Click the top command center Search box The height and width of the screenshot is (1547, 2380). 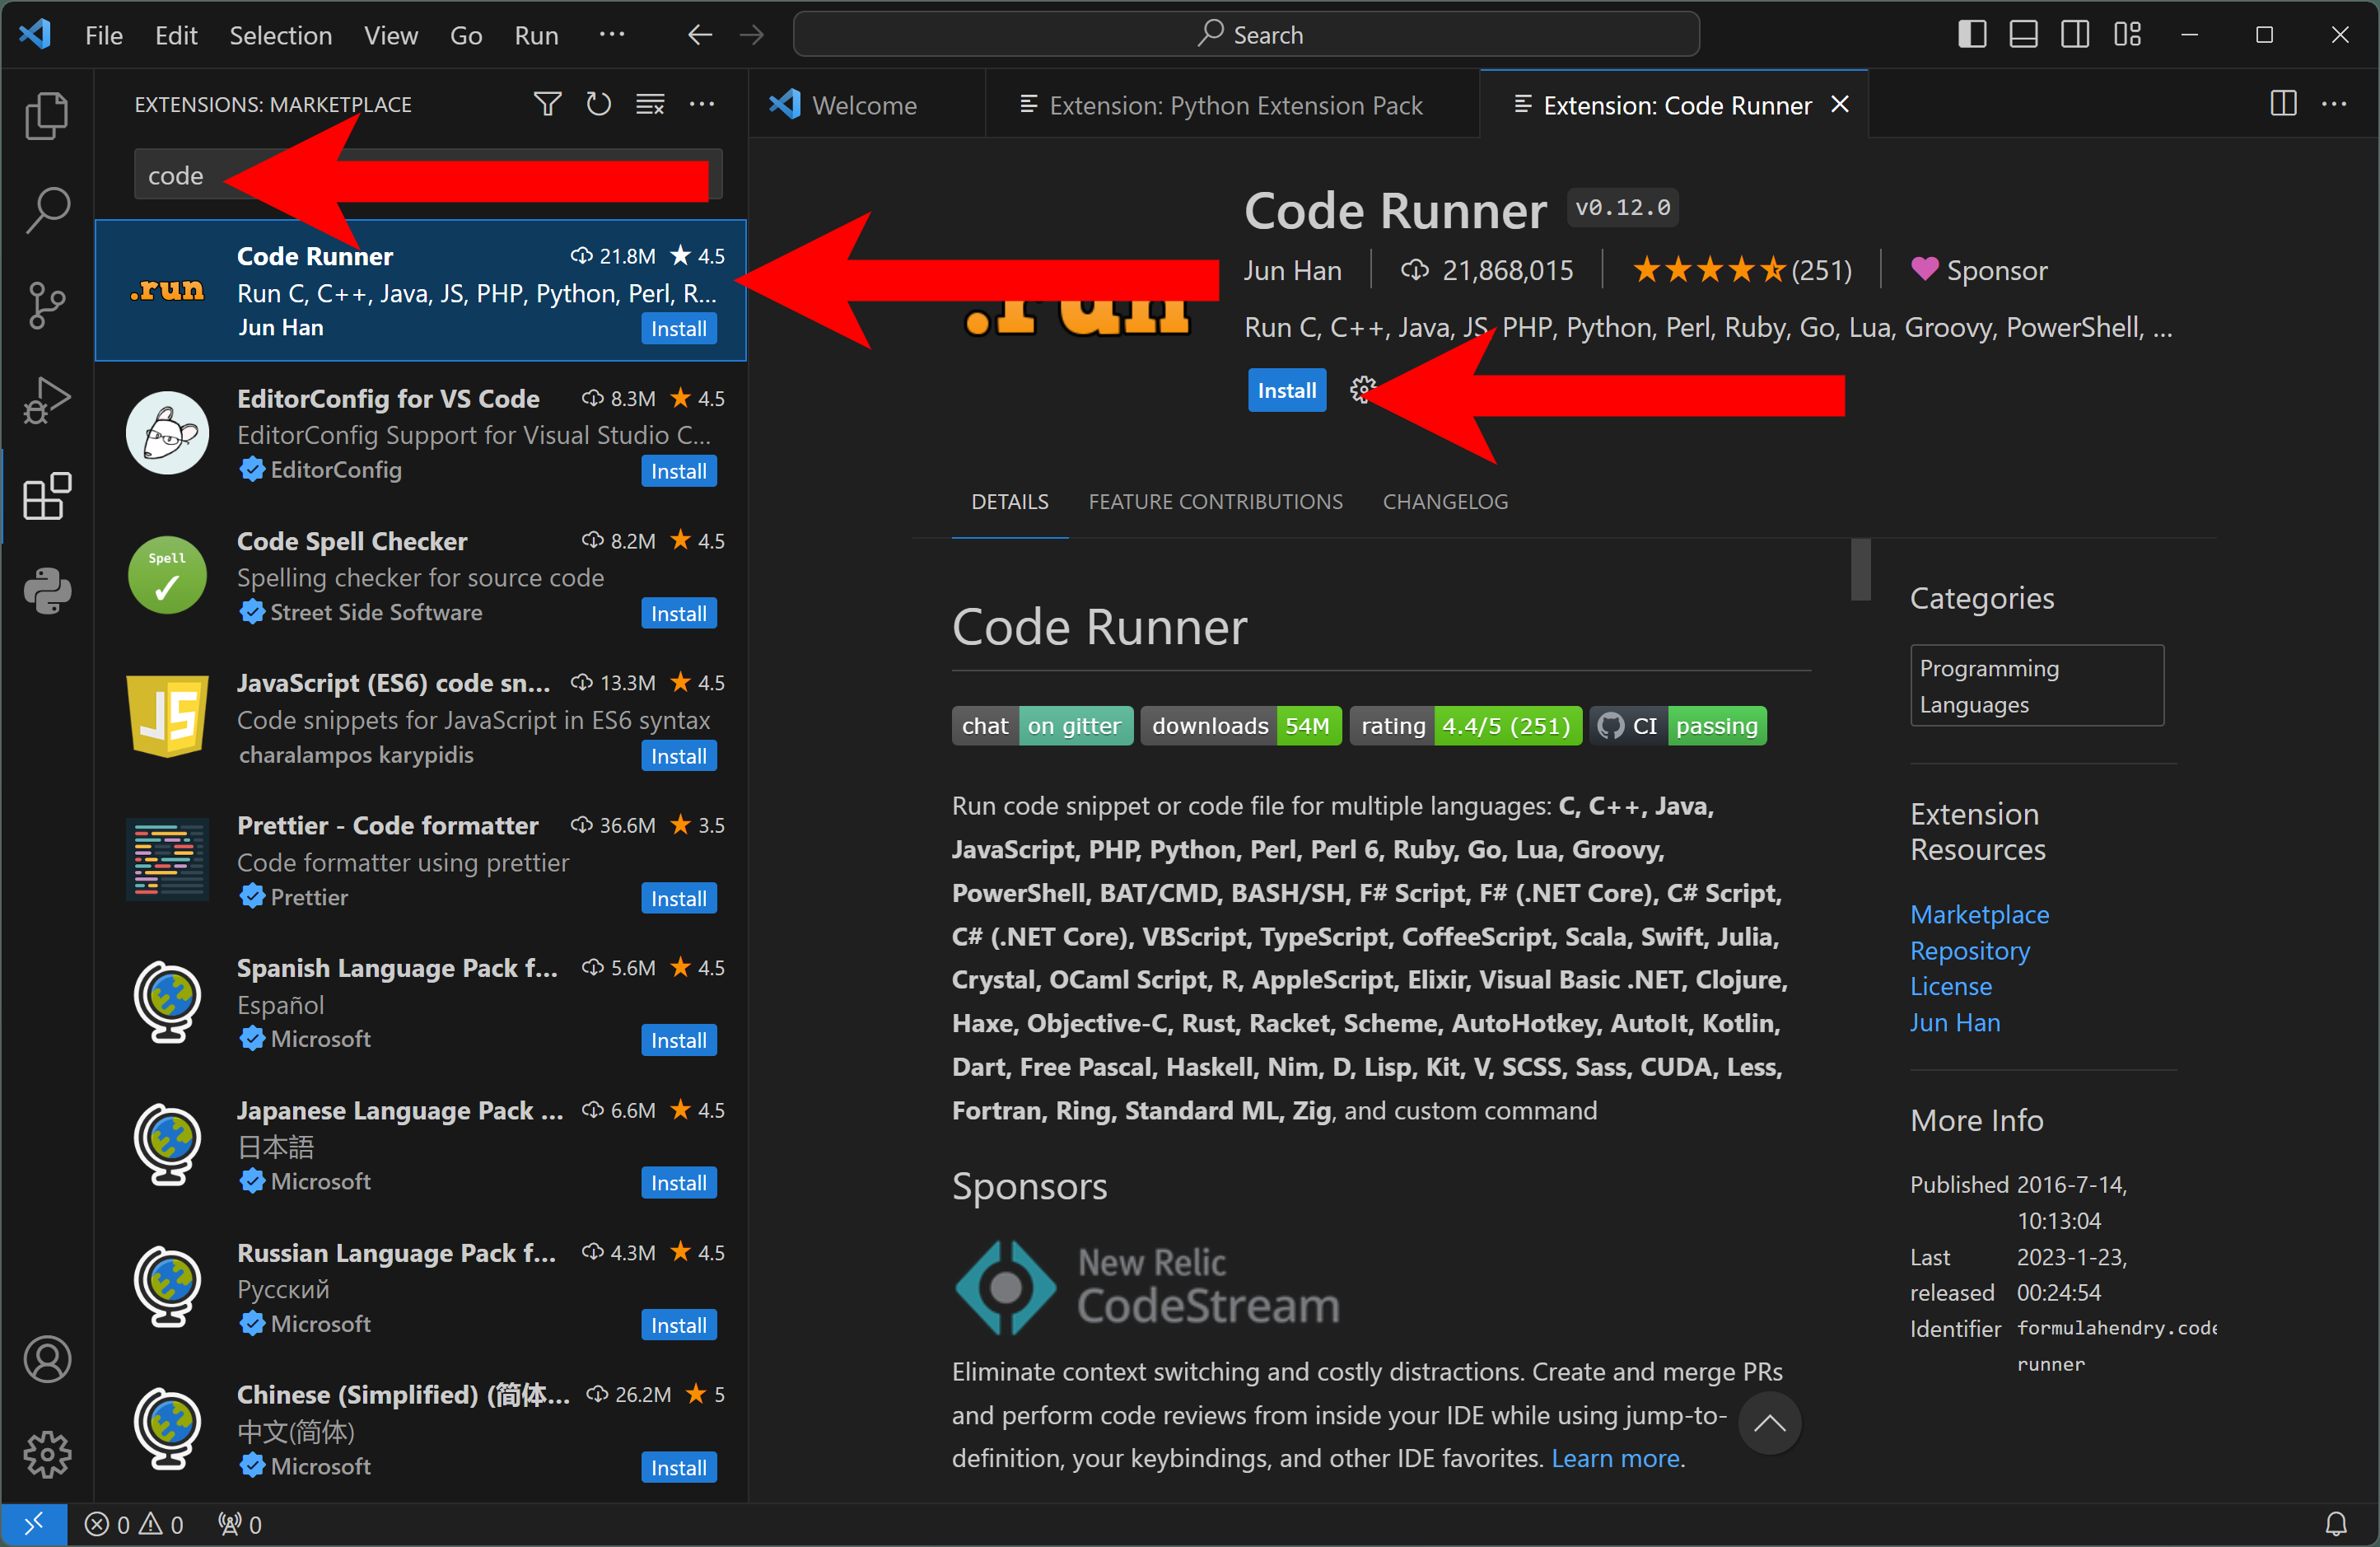click(1246, 35)
